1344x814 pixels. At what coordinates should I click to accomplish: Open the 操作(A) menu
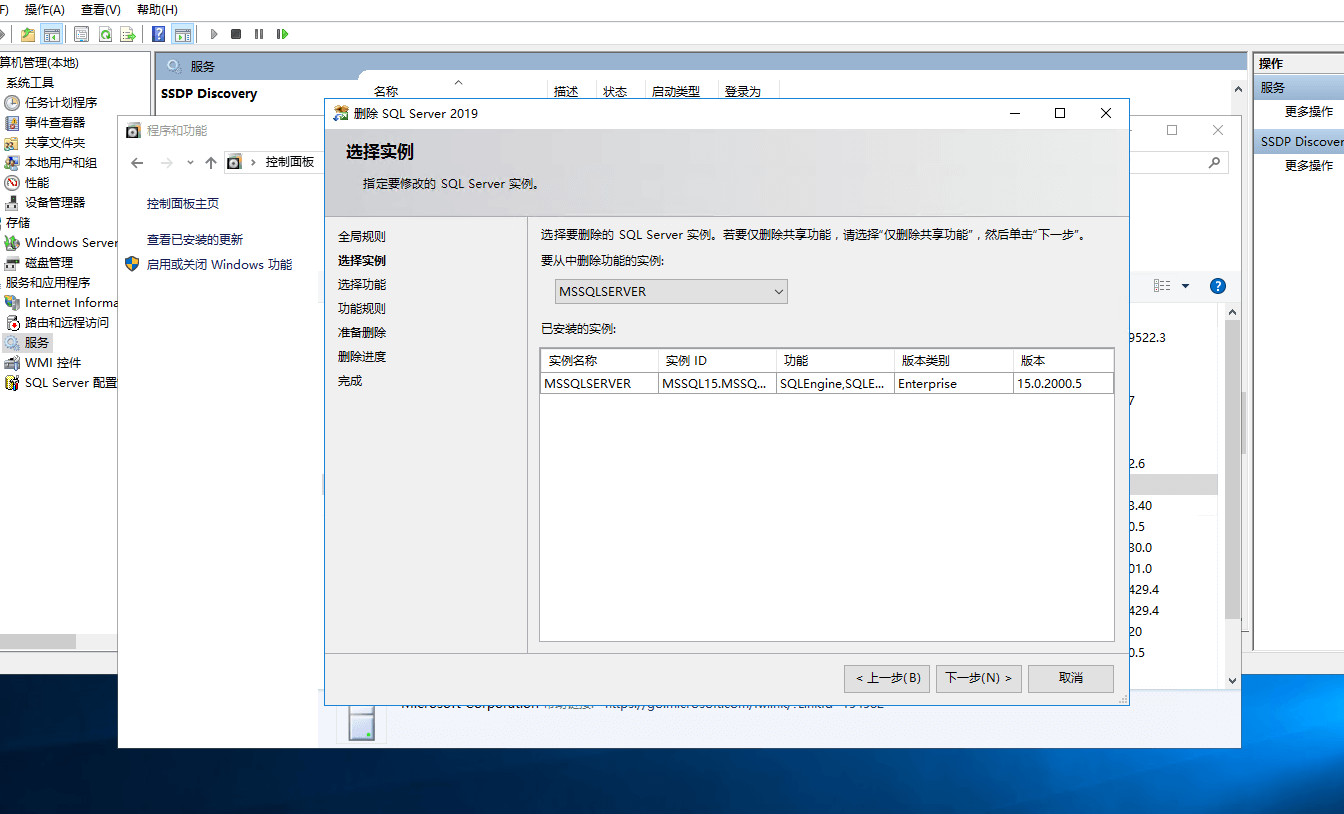coord(44,9)
